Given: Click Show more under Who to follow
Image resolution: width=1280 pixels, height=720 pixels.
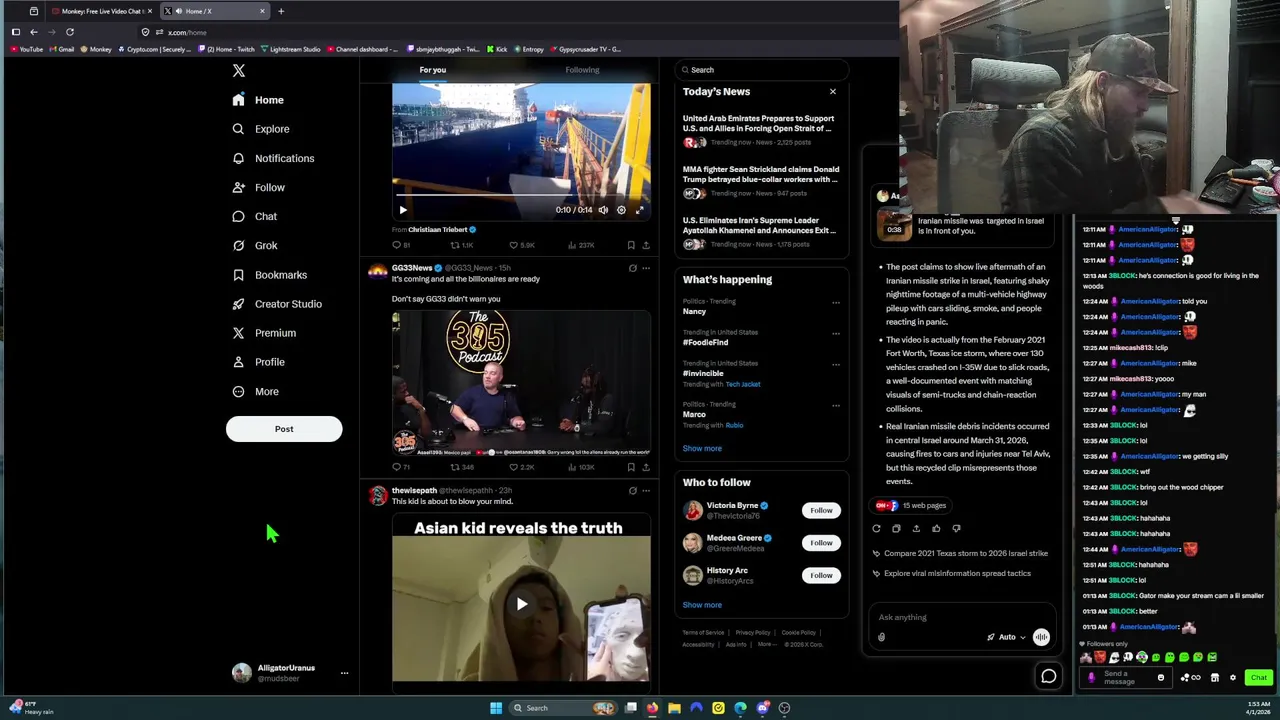Looking at the screenshot, I should pyautogui.click(x=702, y=605).
